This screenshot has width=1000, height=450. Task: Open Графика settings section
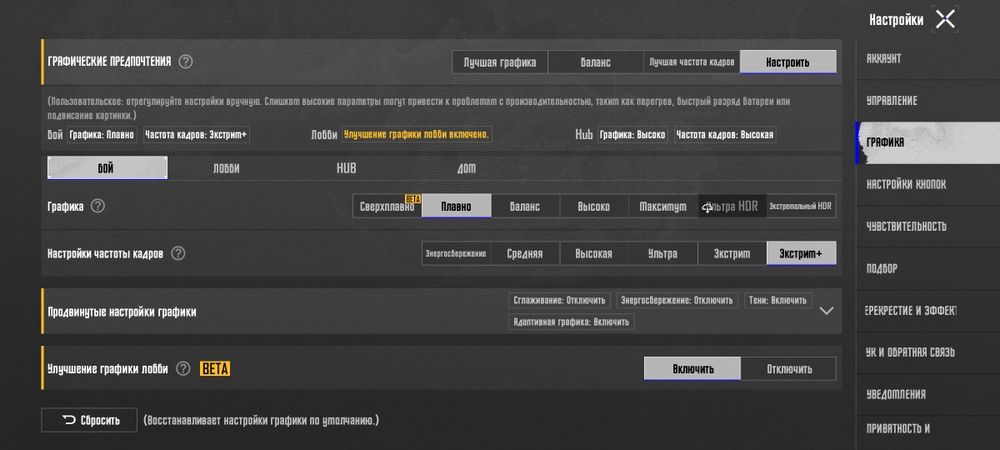928,143
